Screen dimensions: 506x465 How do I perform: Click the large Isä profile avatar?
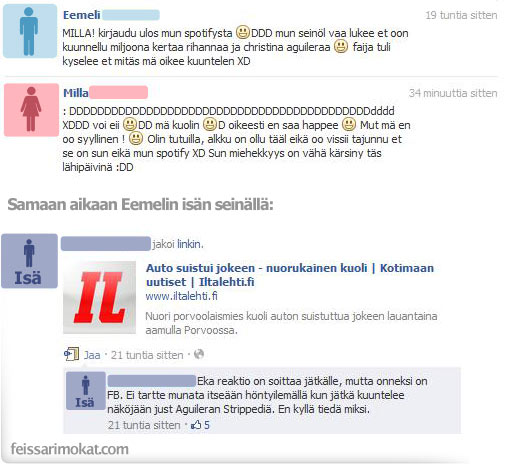29,261
